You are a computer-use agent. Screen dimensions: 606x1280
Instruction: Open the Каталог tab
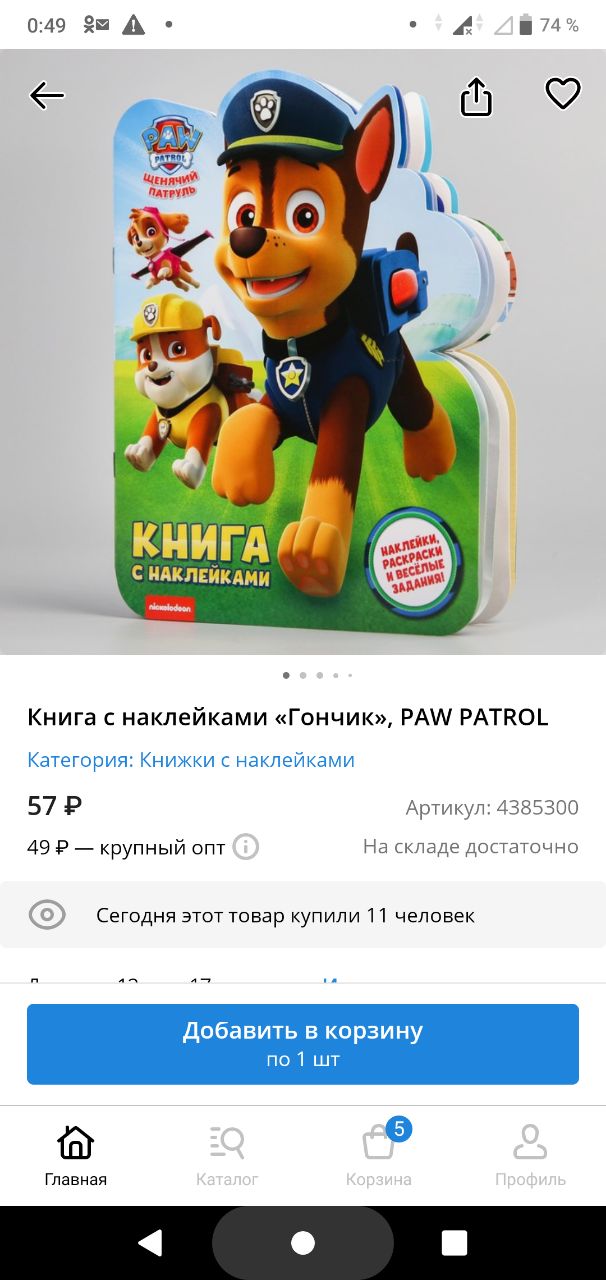(227, 1155)
